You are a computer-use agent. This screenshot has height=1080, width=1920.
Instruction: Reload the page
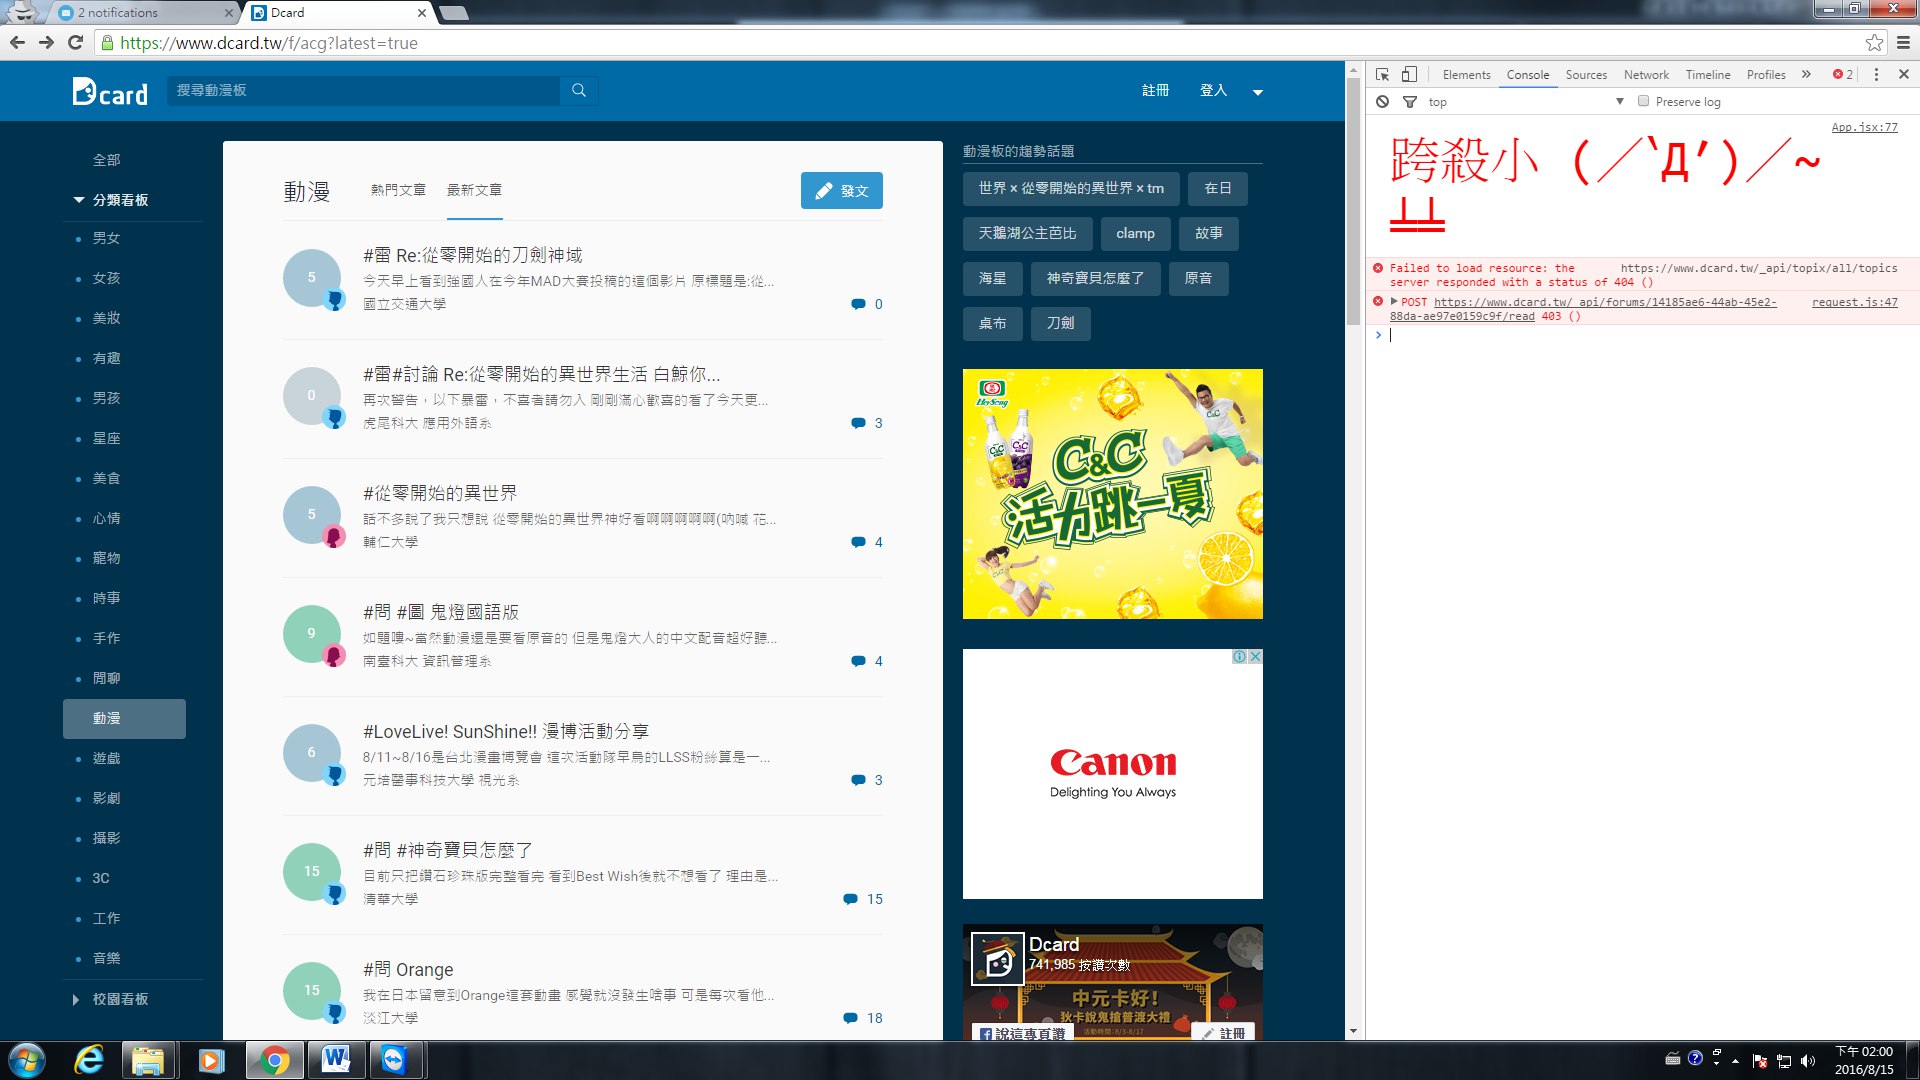click(75, 43)
